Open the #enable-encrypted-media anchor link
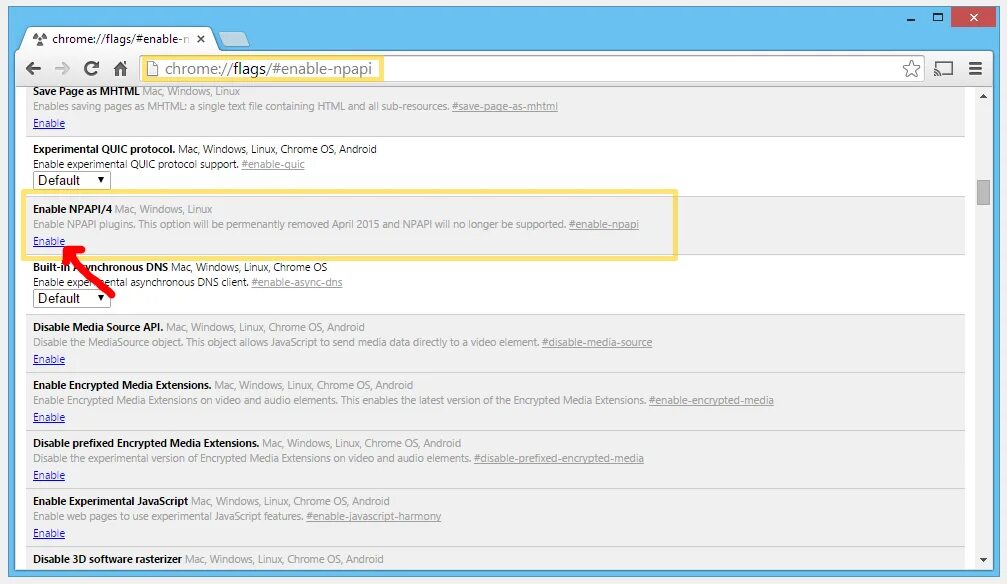1007x584 pixels. coord(711,400)
